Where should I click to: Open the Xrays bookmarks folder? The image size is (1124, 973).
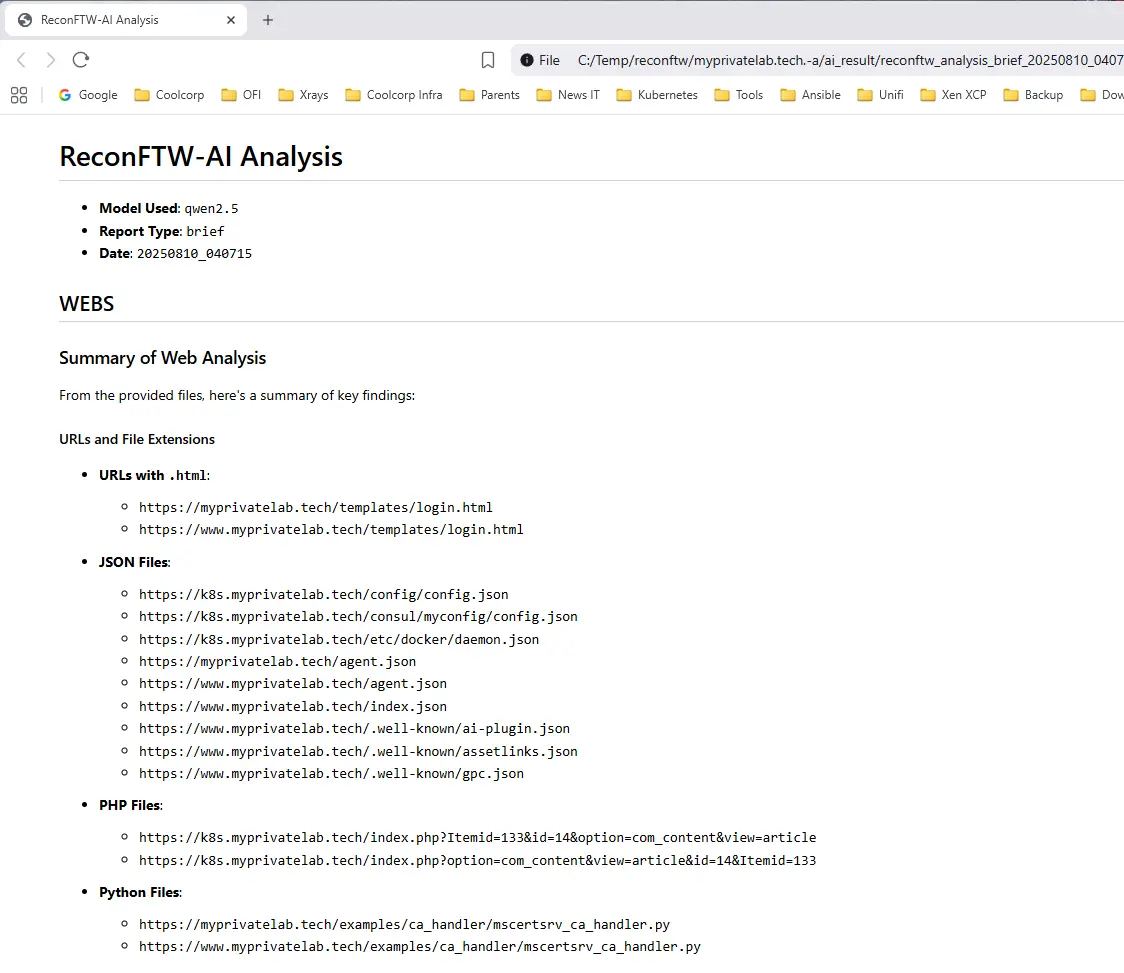[303, 95]
